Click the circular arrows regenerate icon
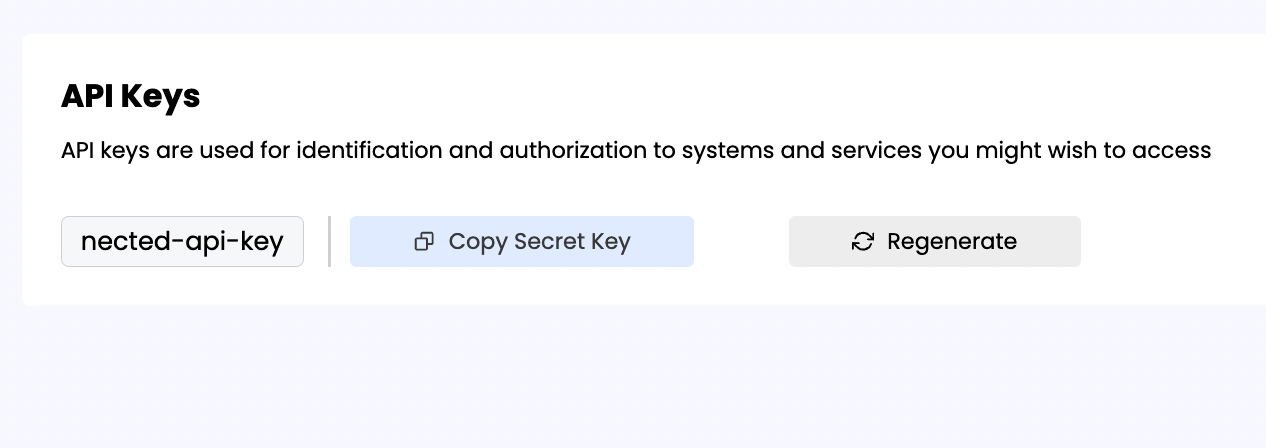This screenshot has width=1266, height=448. (x=863, y=242)
